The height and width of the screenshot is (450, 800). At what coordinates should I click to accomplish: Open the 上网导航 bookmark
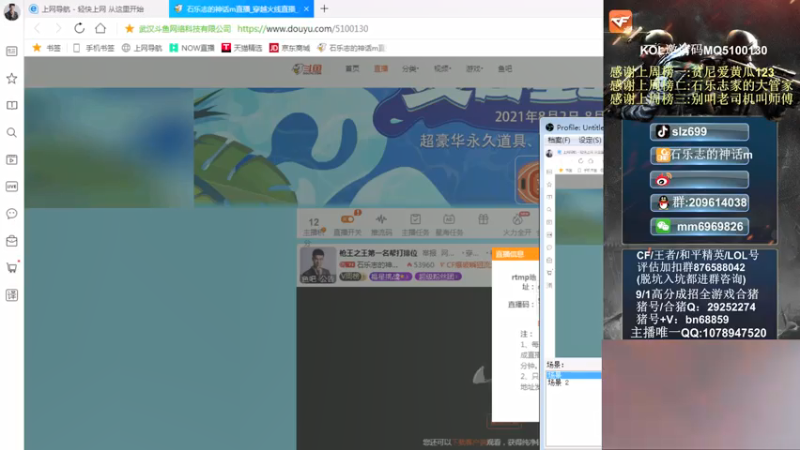[142, 48]
